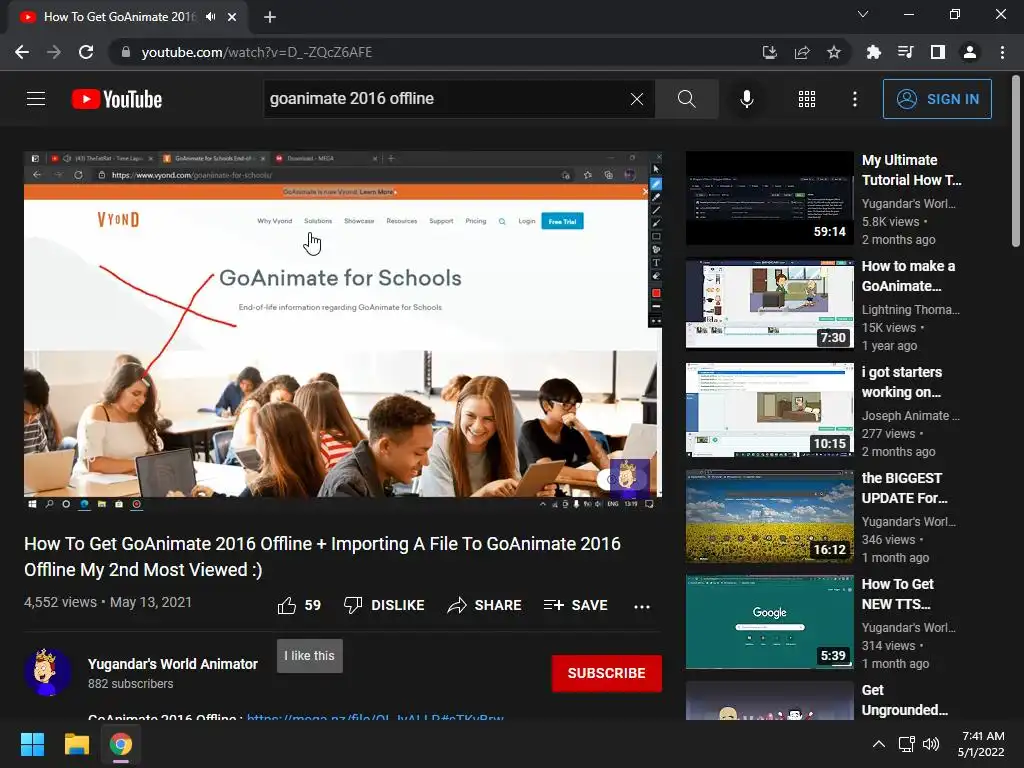This screenshot has width=1024, height=768.
Task: Open YouTube settings three-dot menu
Action: [855, 99]
